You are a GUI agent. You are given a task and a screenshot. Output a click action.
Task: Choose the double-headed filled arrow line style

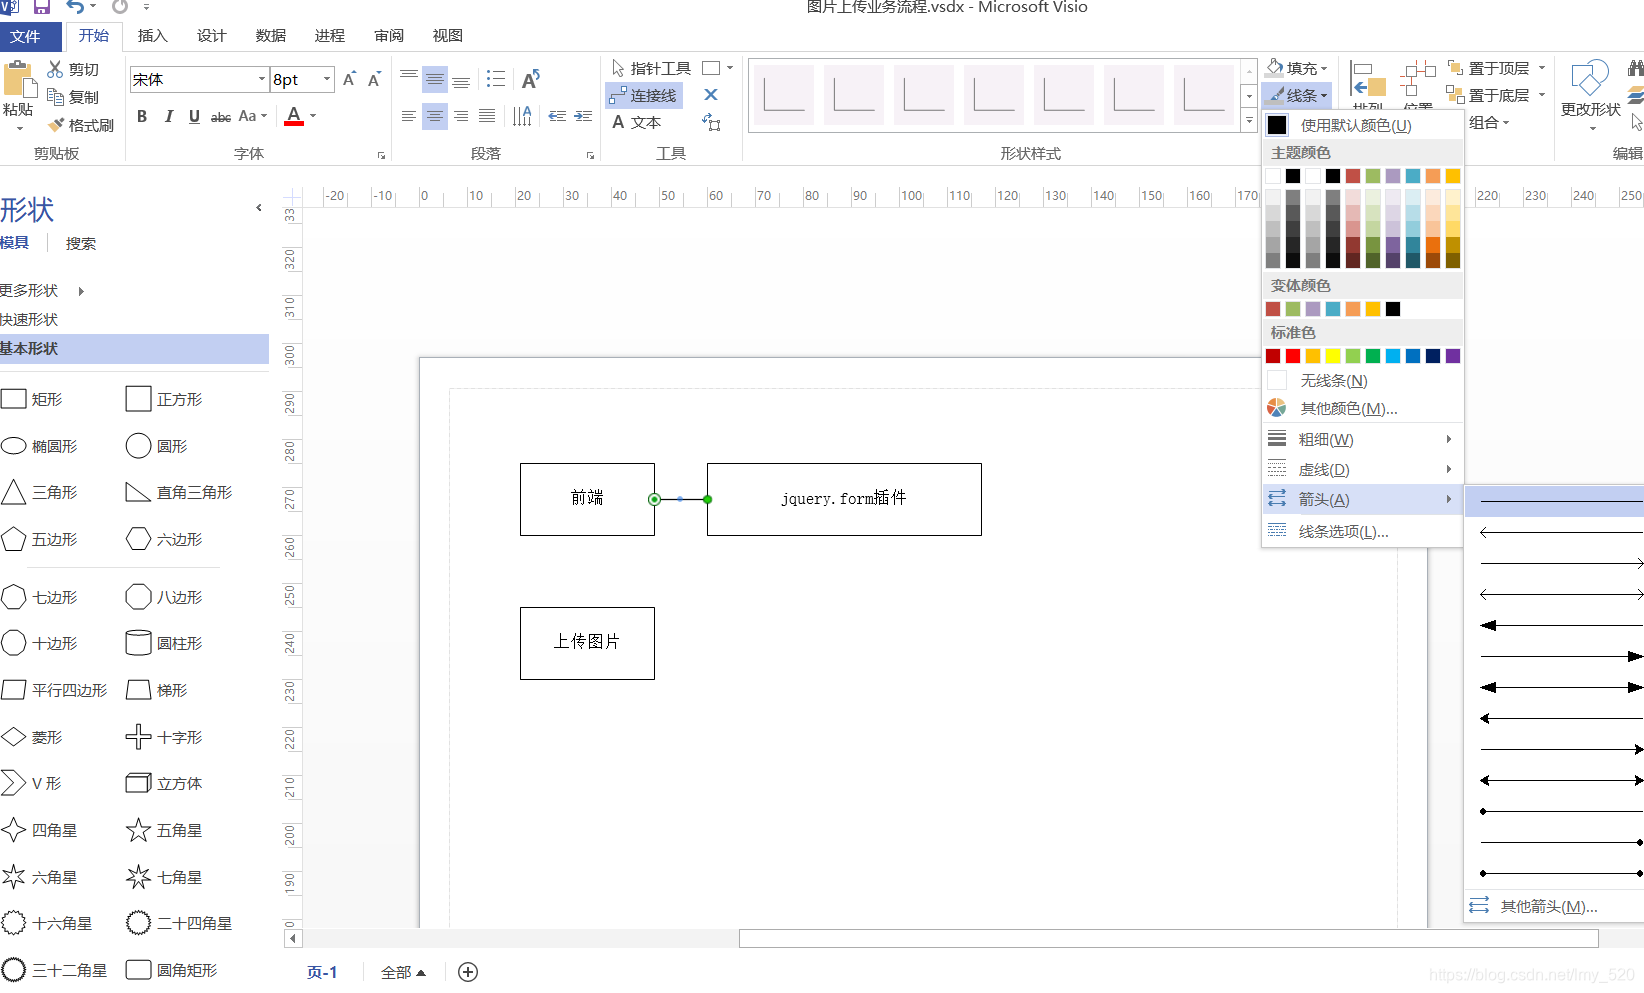coord(1561,687)
